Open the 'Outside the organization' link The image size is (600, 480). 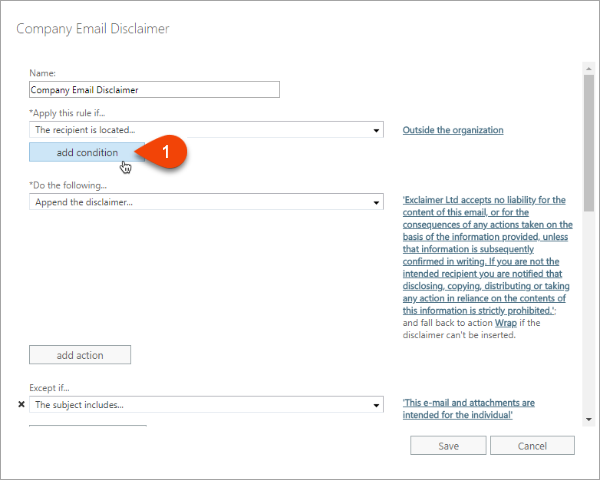(x=452, y=130)
